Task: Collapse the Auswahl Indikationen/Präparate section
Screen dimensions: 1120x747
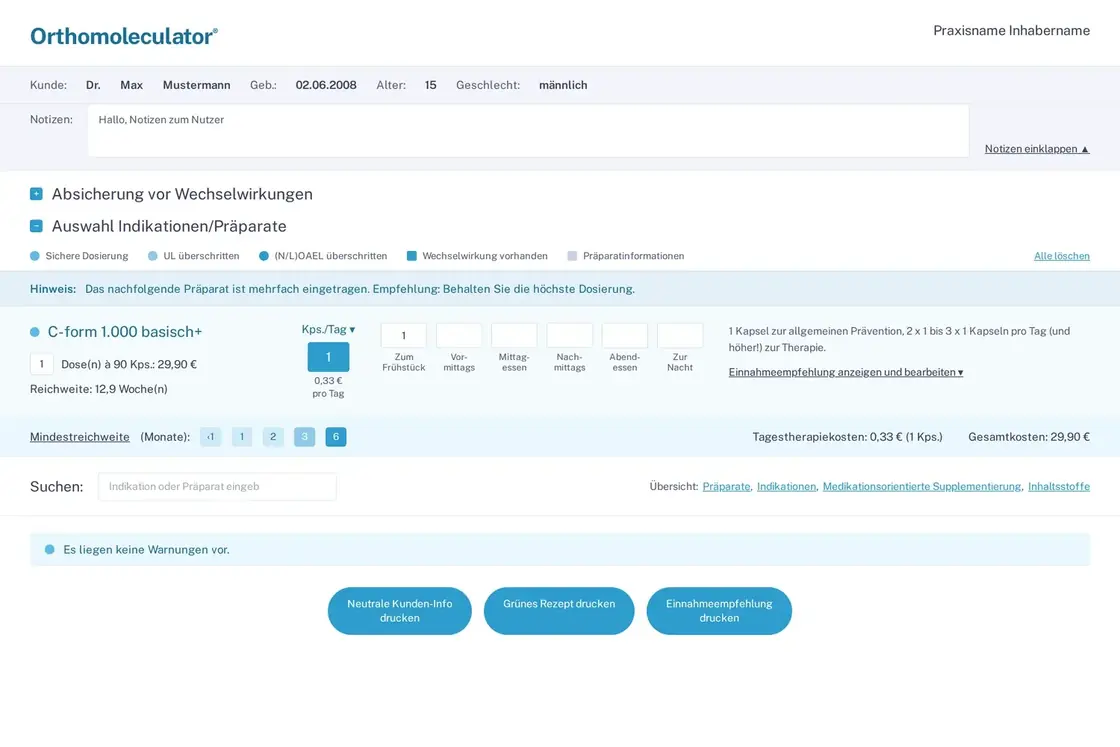Action: tap(36, 226)
